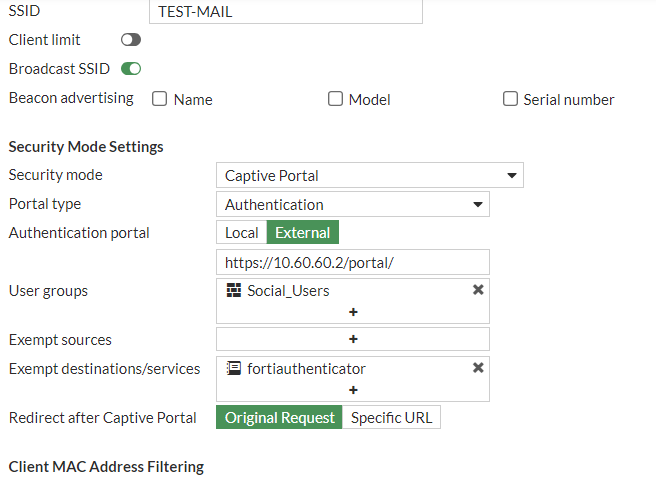Open the Portal type dropdown

click(352, 204)
